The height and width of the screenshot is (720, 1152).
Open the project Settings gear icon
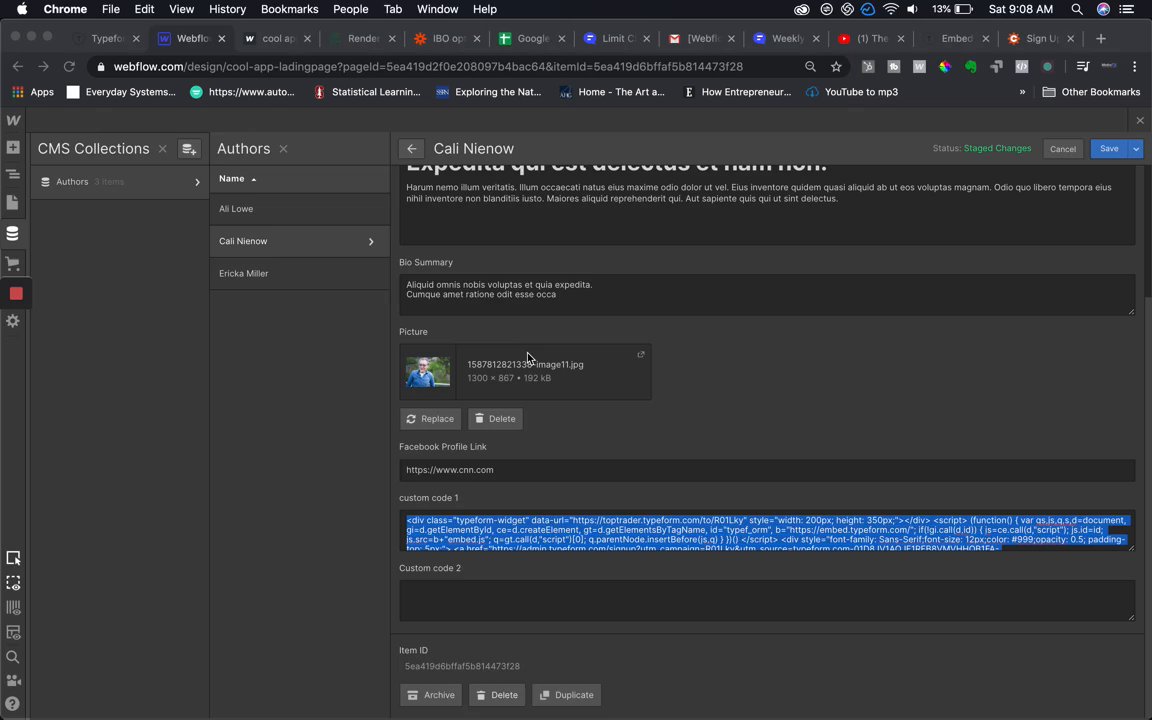(x=12, y=321)
